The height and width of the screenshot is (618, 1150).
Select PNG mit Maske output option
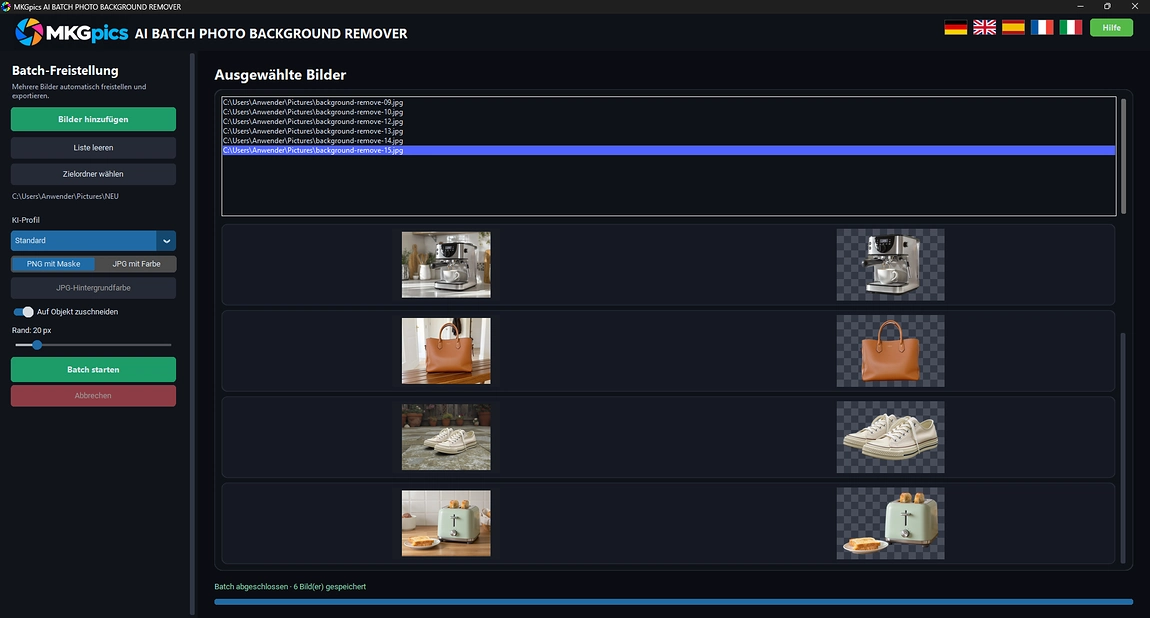point(54,264)
